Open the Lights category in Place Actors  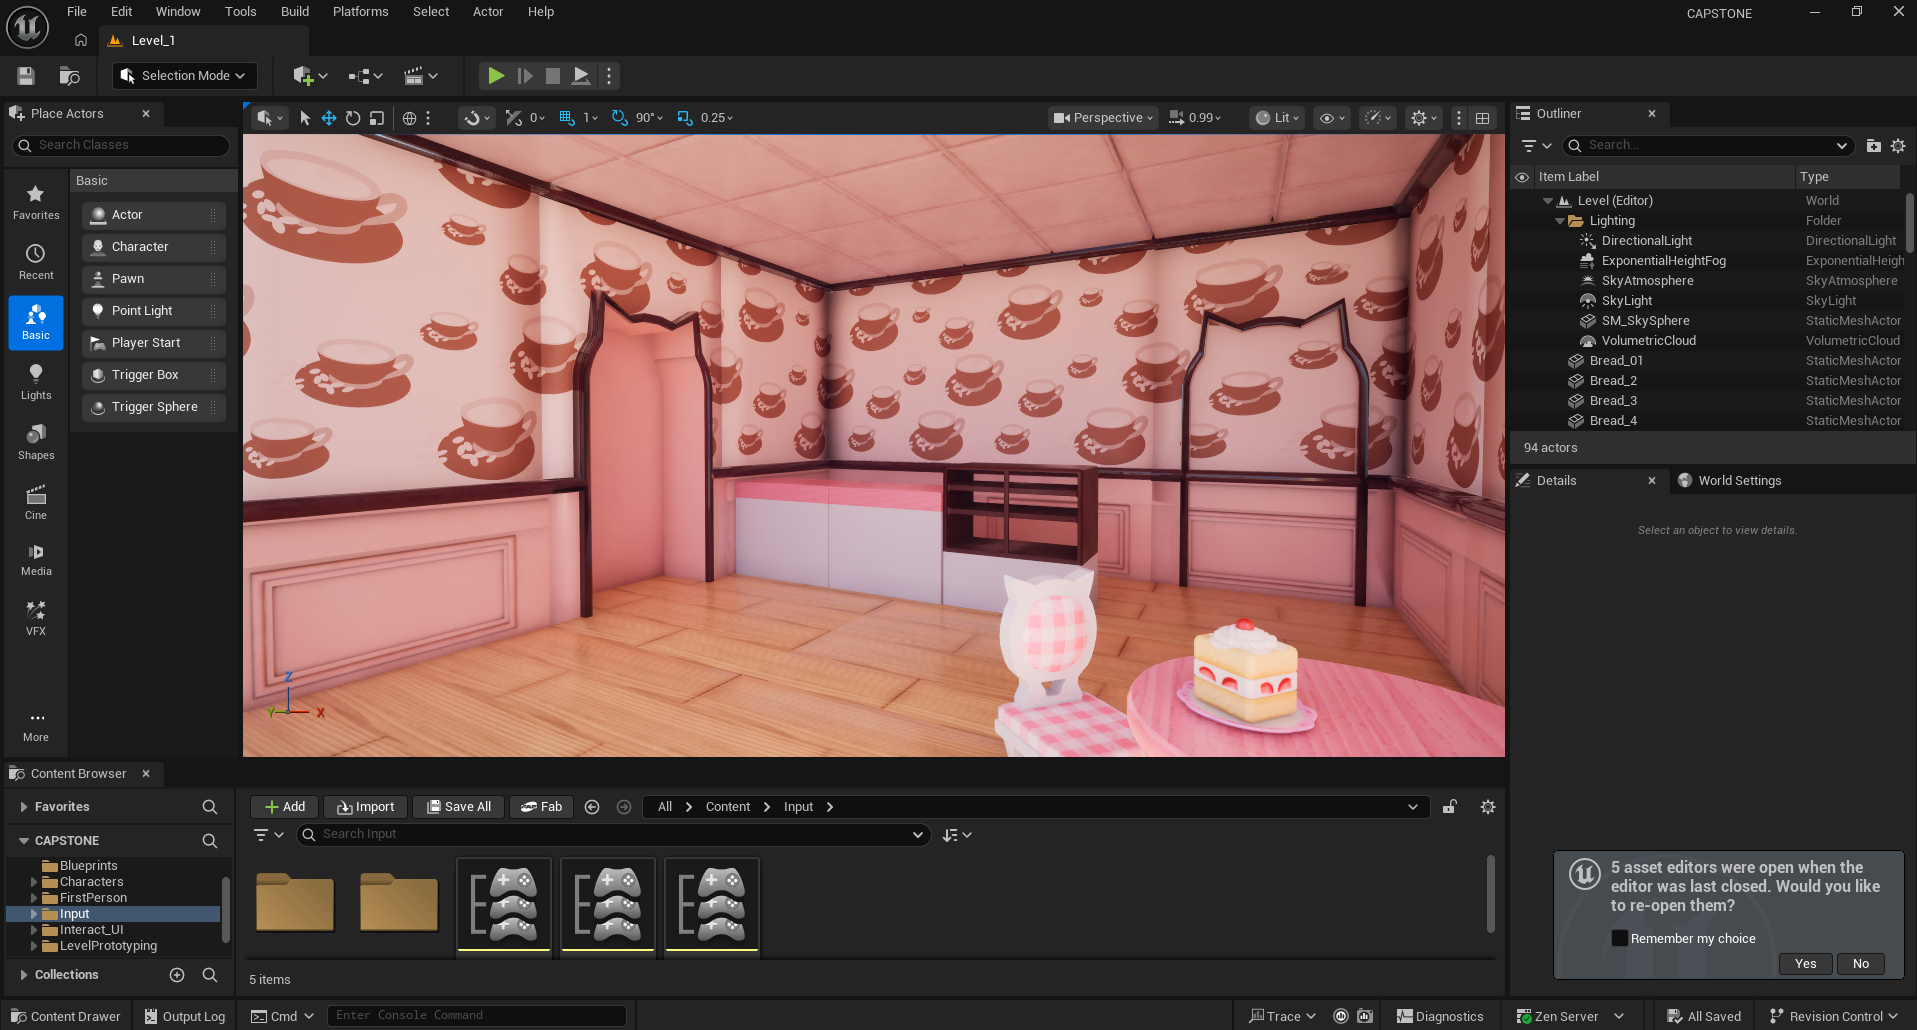click(x=36, y=382)
